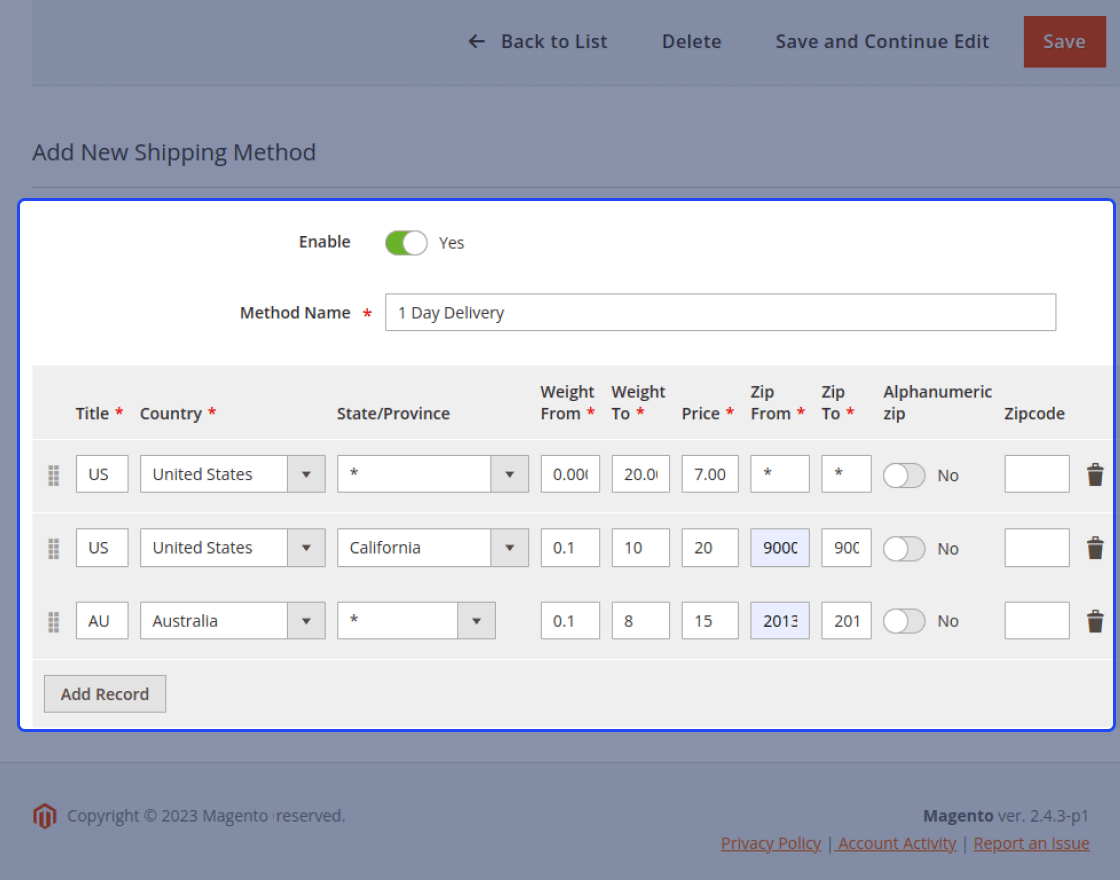
Task: Grab drag handle of first US row
Action: point(54,475)
